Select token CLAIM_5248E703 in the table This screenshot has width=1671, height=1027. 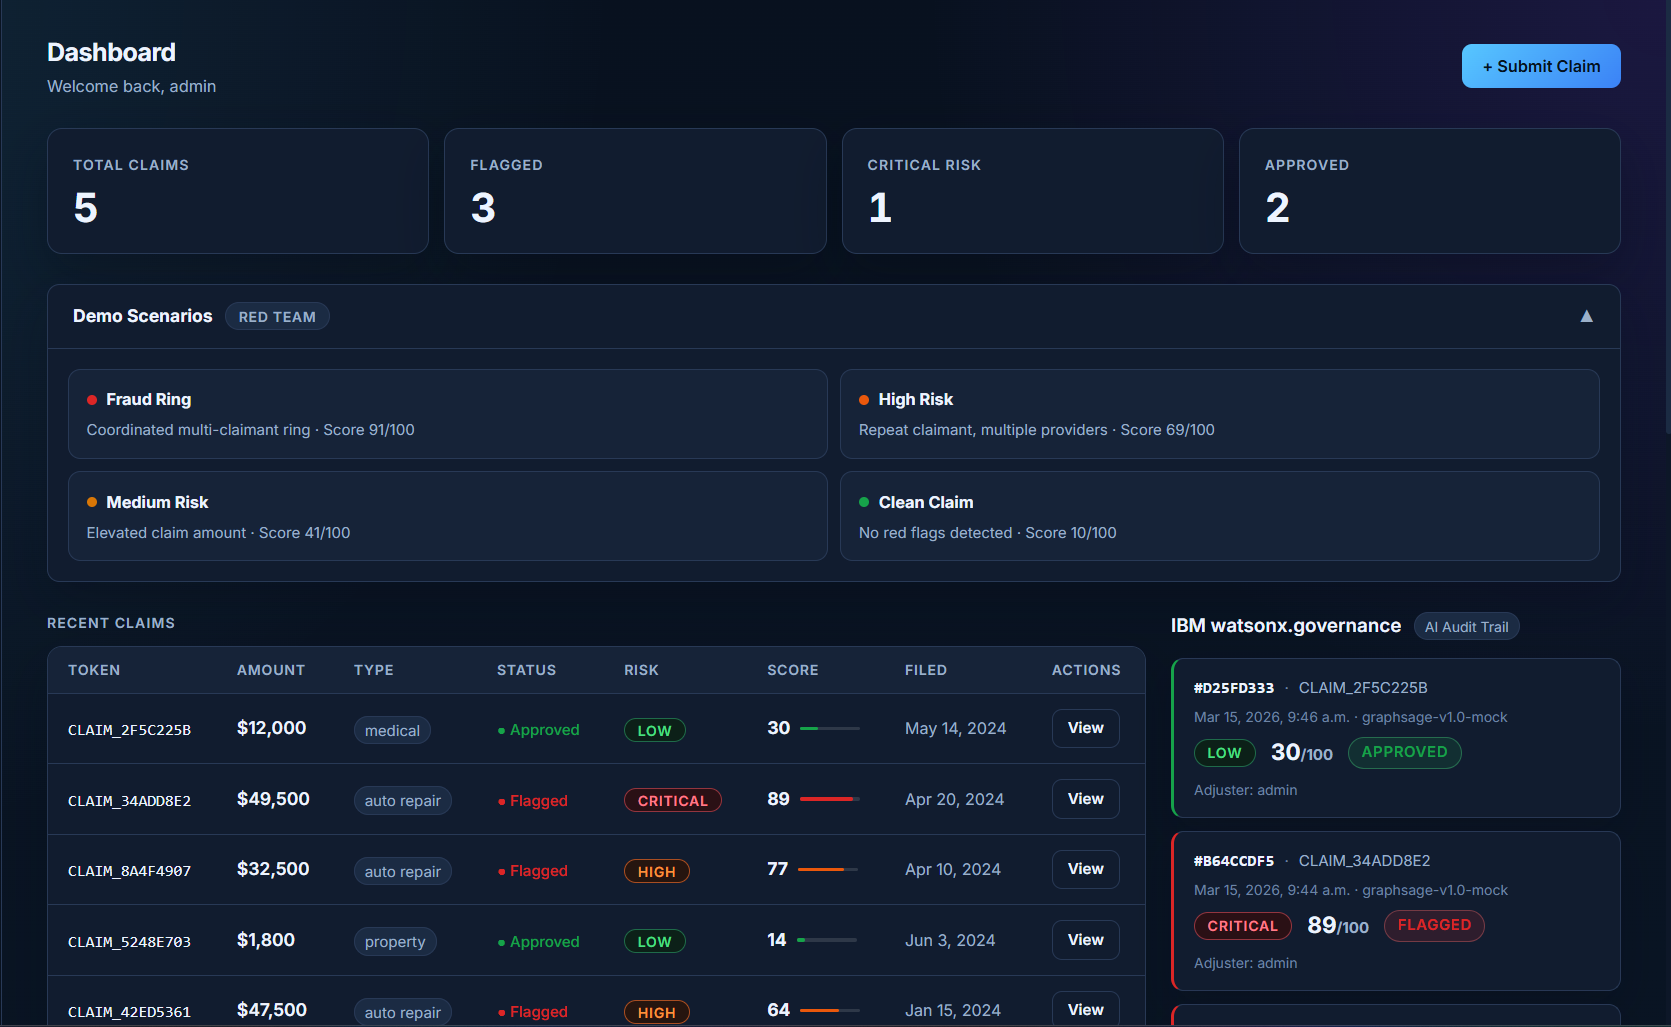click(x=129, y=942)
